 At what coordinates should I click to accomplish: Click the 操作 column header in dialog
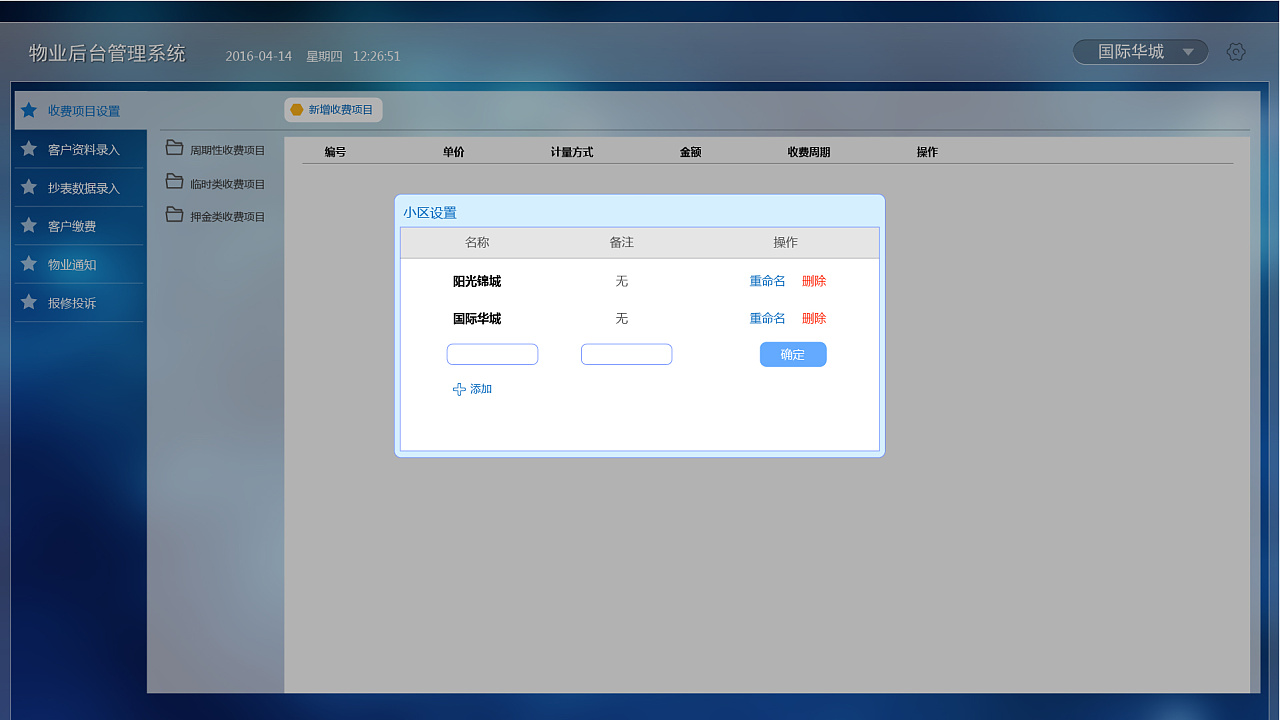pos(785,242)
